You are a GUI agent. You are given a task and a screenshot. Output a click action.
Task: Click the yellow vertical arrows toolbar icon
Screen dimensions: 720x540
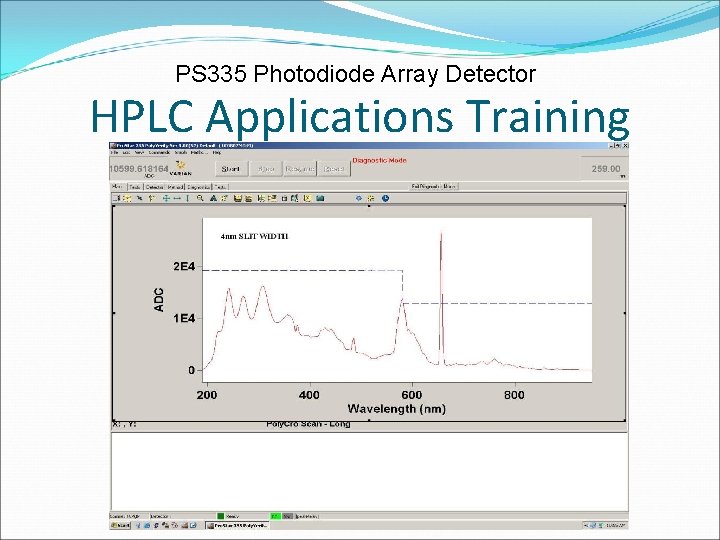pyautogui.click(x=152, y=198)
